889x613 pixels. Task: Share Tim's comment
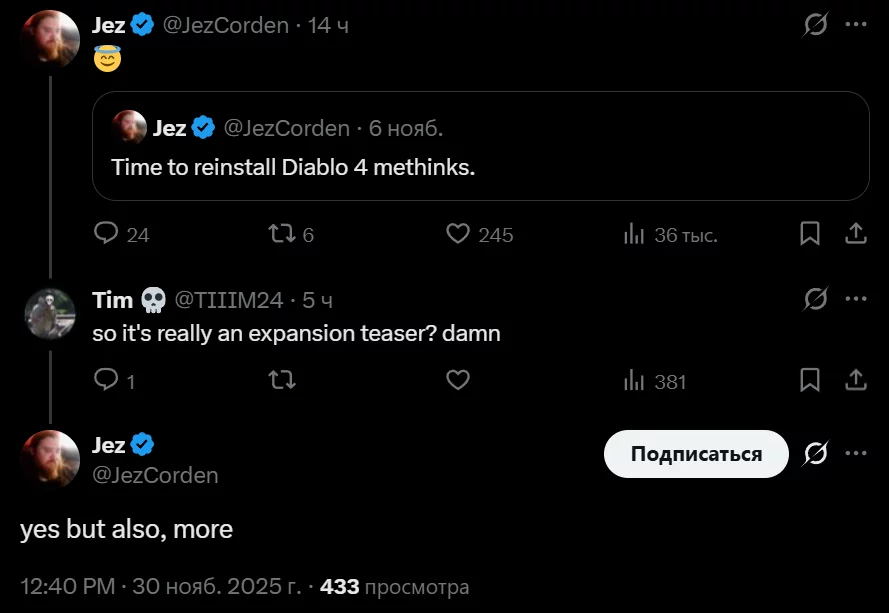856,381
